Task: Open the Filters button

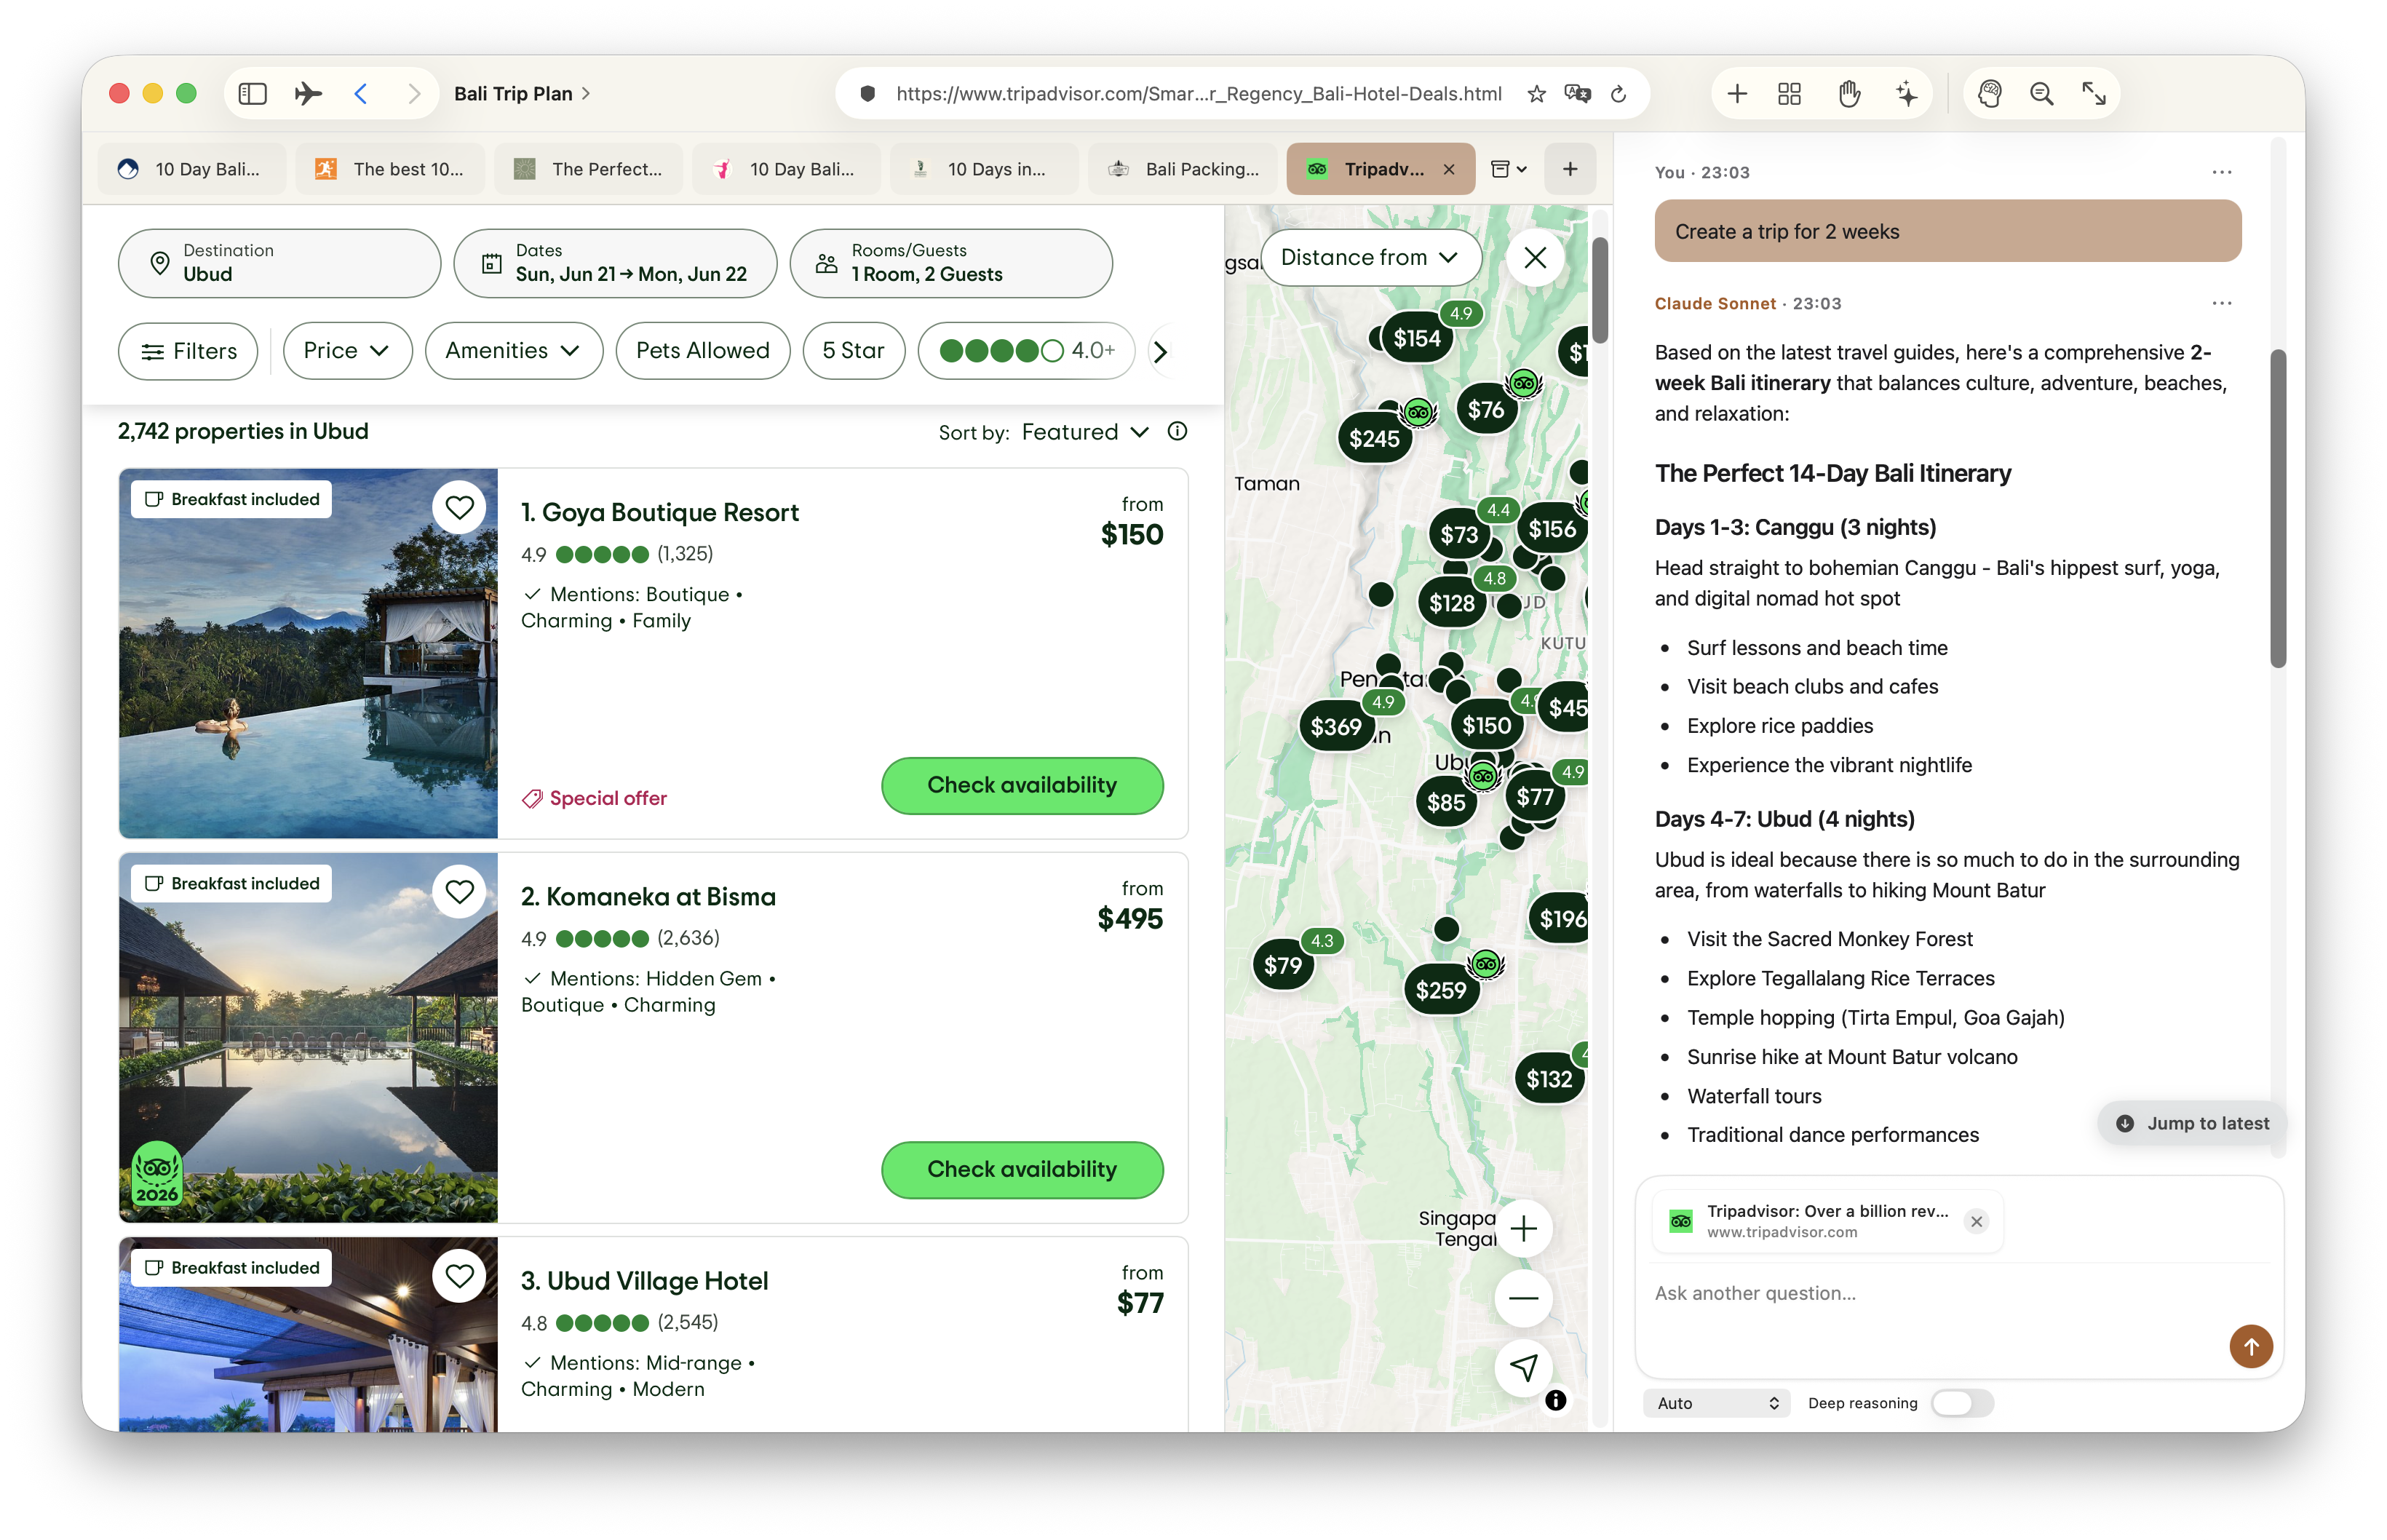Action: pos(188,351)
